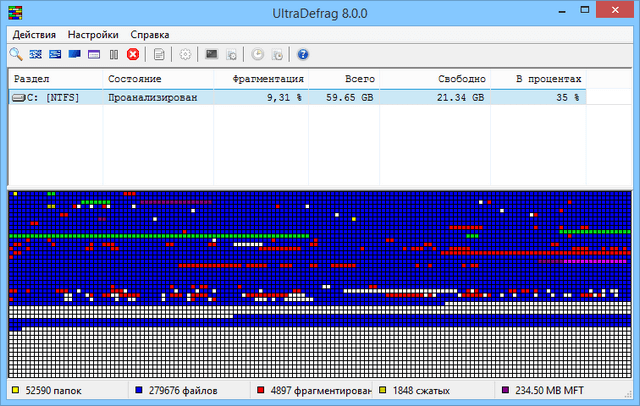
Task: Sort by the Свободно column header
Action: (x=435, y=79)
